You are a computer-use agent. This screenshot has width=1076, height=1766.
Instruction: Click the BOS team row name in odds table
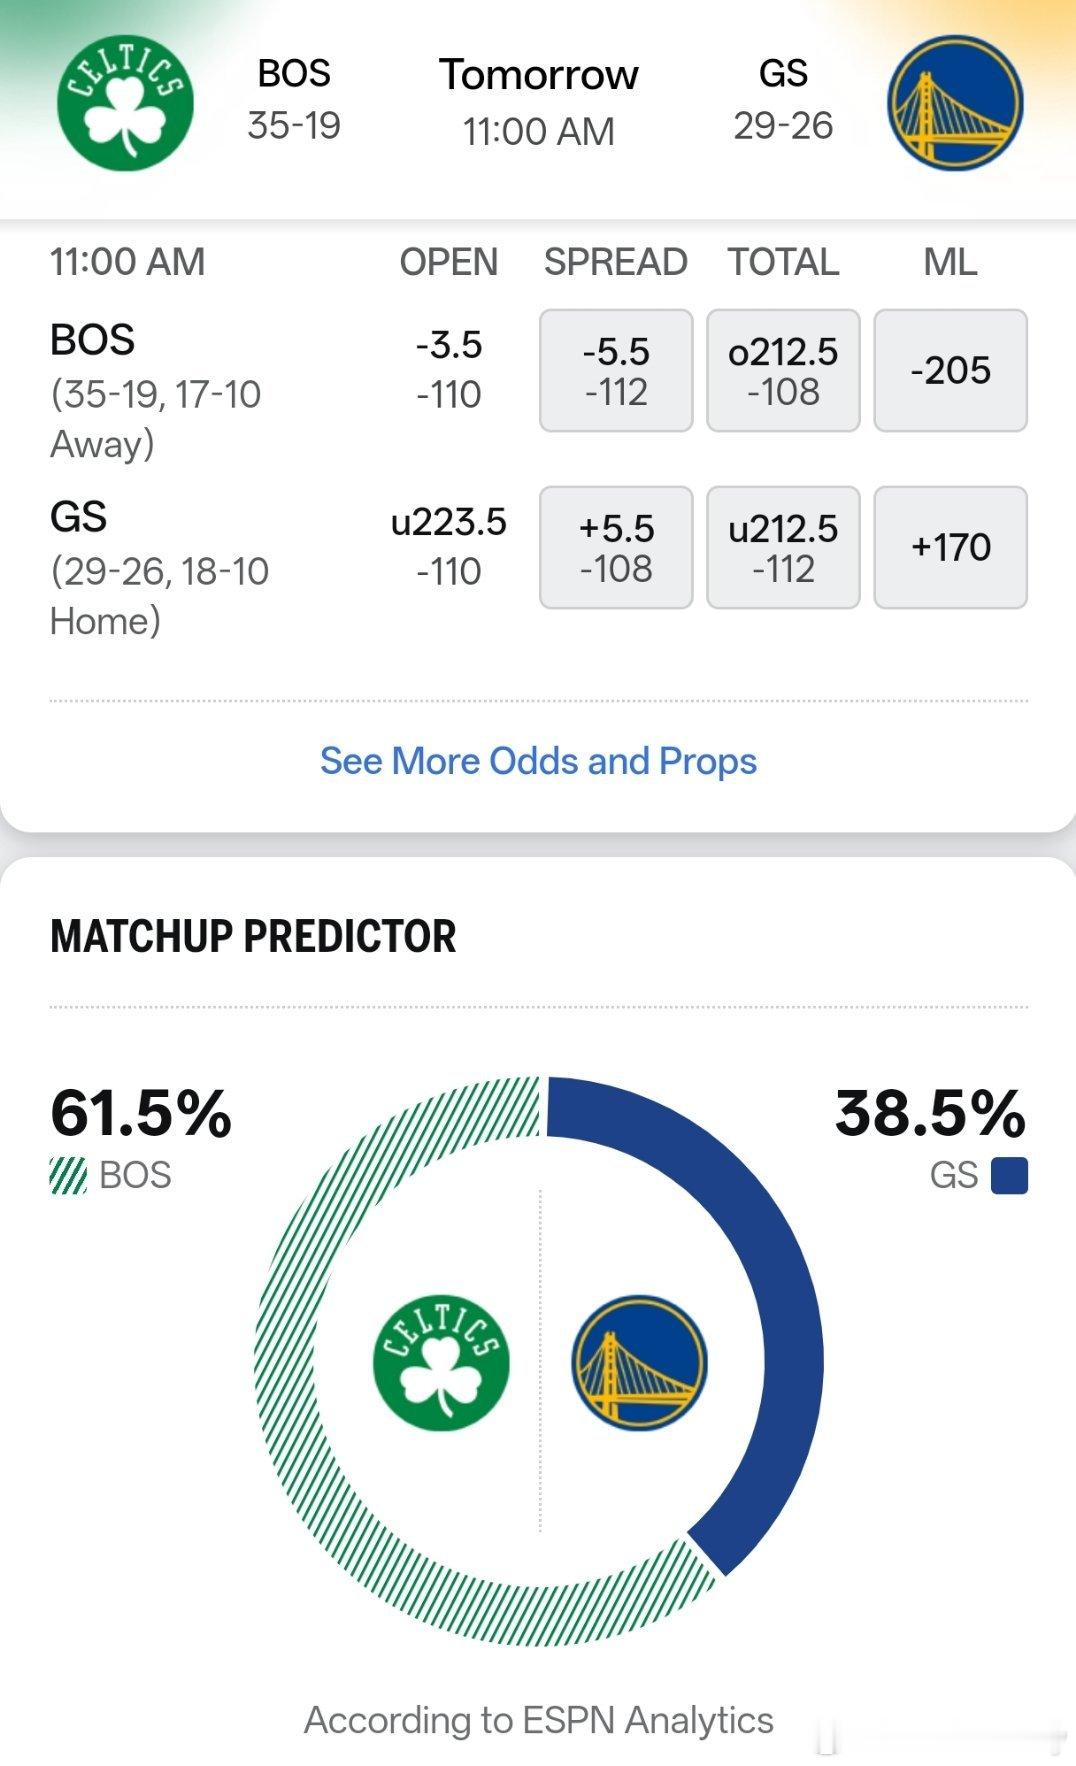(x=93, y=340)
